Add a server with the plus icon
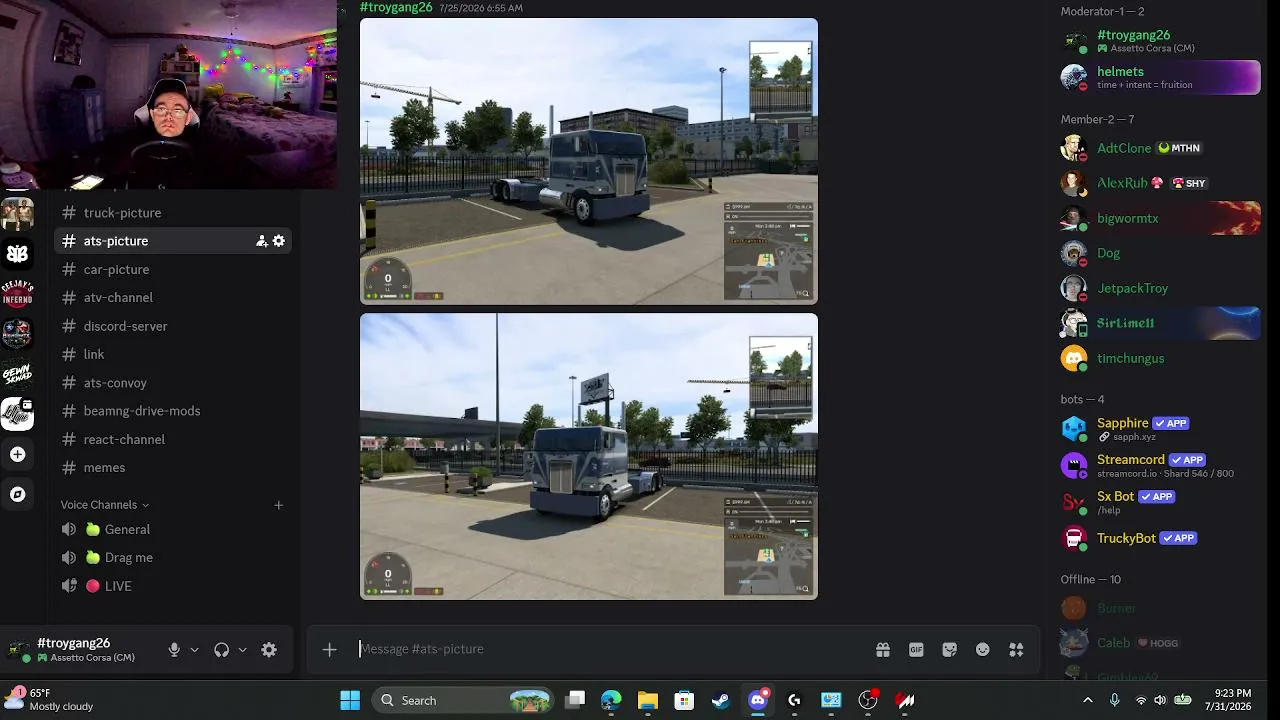 point(17,454)
